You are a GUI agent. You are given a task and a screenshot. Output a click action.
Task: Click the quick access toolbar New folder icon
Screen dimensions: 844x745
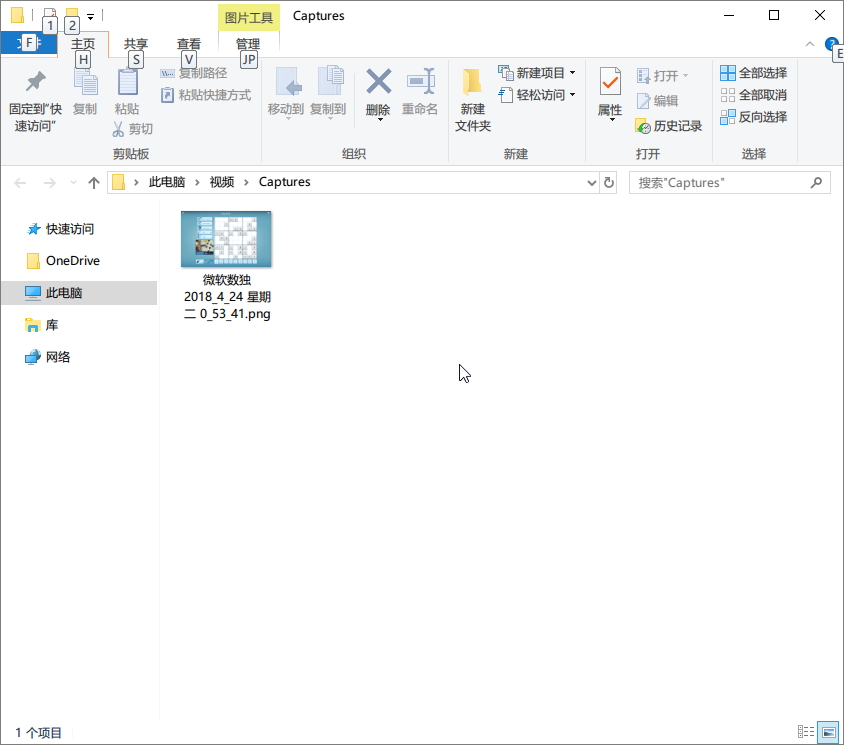click(72, 15)
